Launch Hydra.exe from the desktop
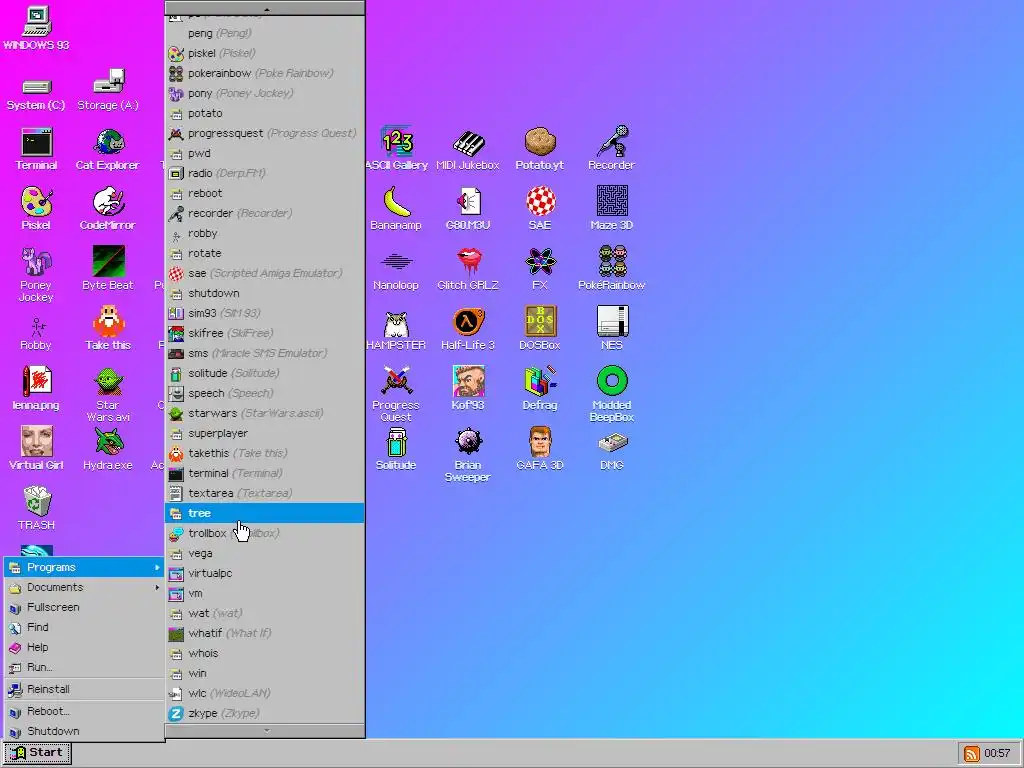1024x768 pixels. coord(108,449)
